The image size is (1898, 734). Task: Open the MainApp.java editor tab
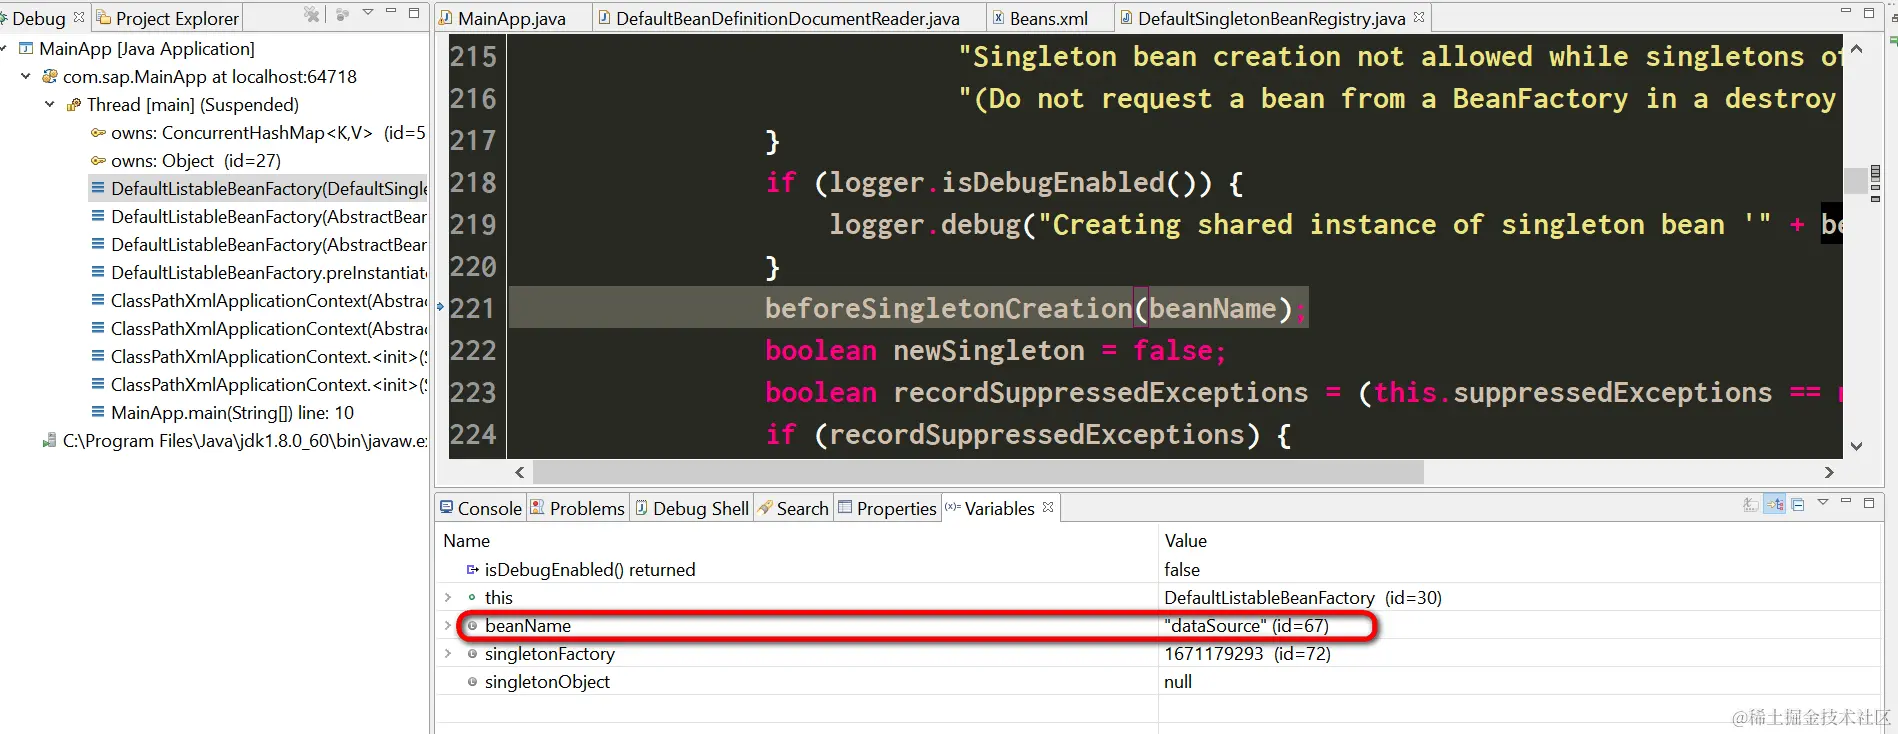coord(511,18)
